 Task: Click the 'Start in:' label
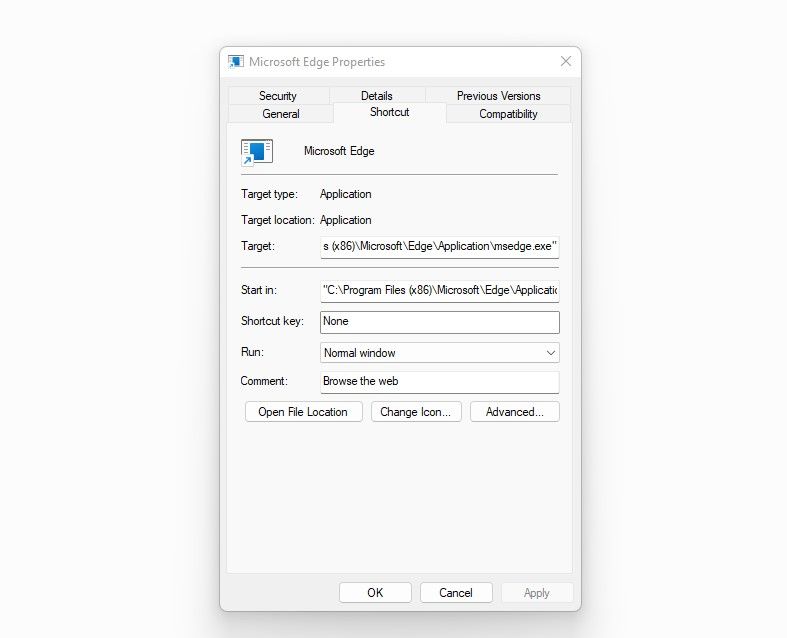point(258,290)
